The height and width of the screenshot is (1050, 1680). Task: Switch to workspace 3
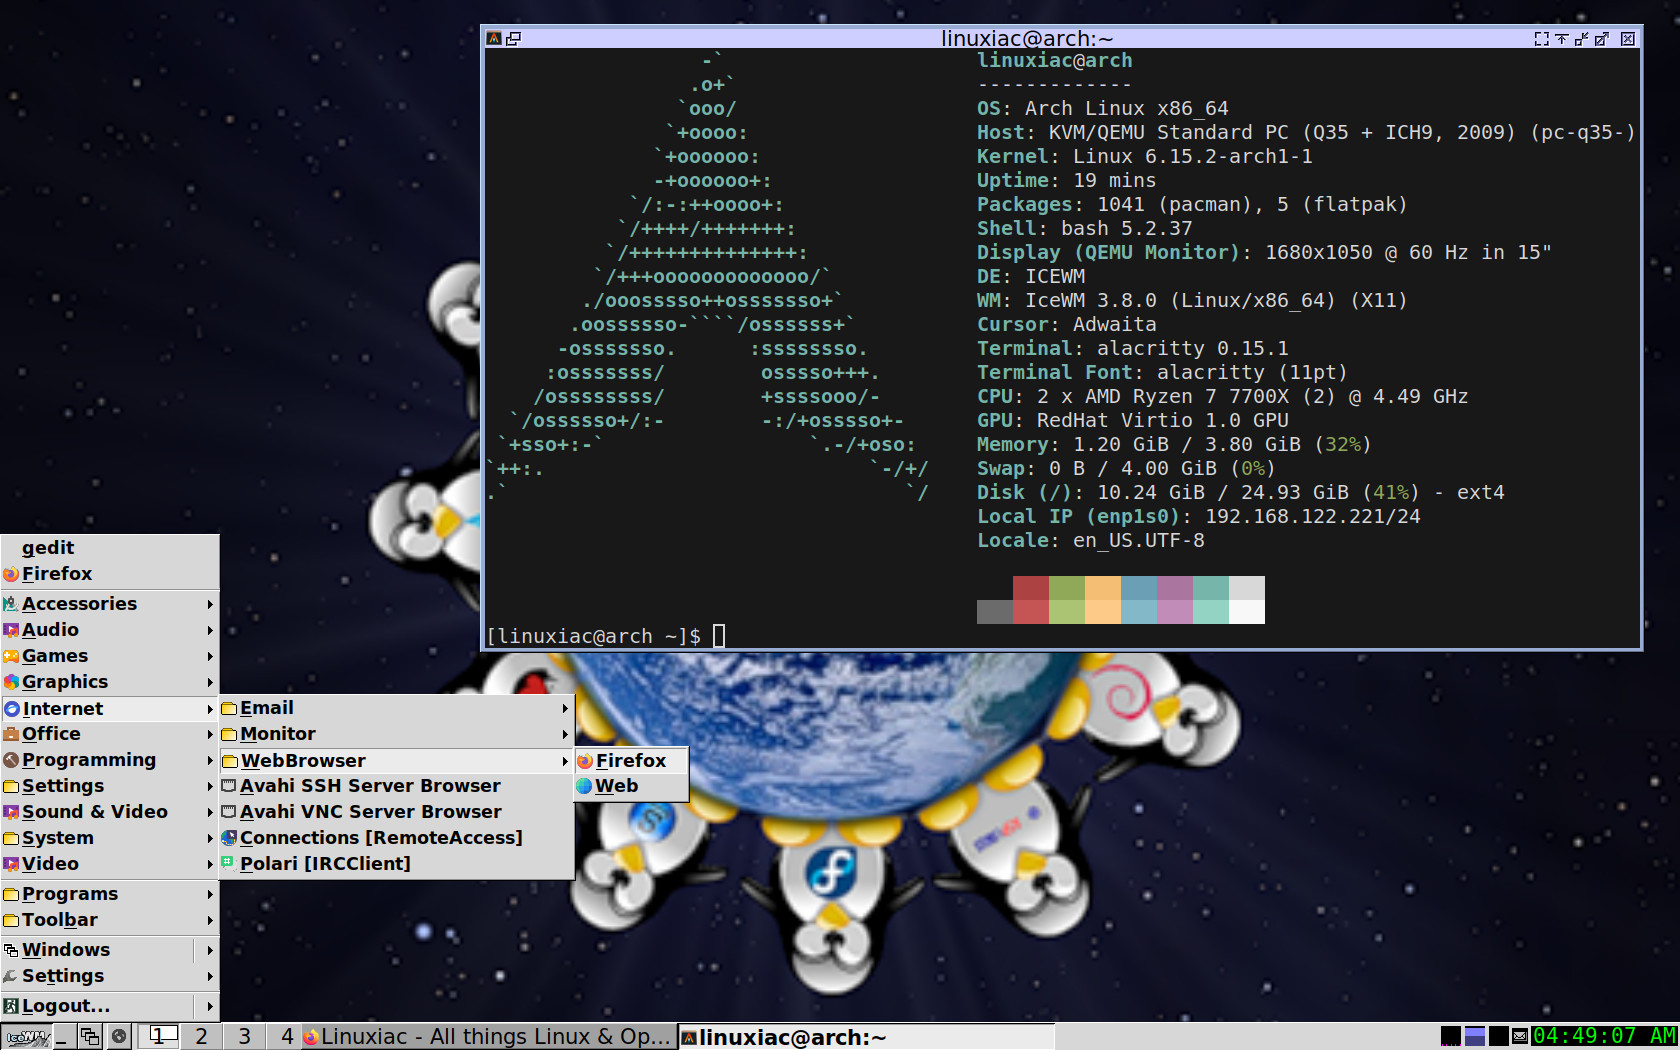pyautogui.click(x=244, y=1037)
